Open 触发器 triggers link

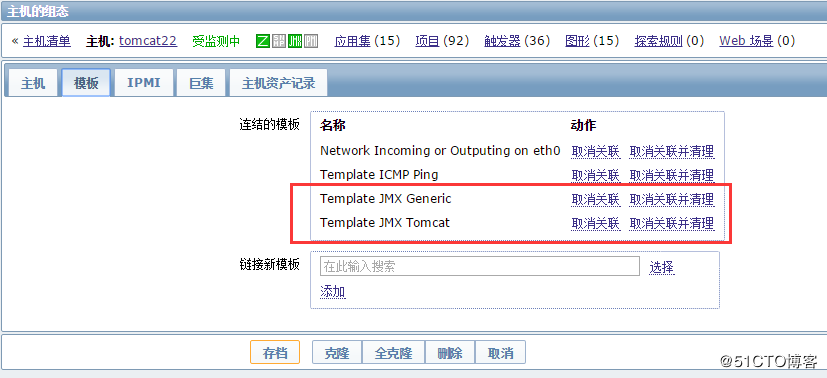[x=502, y=41]
